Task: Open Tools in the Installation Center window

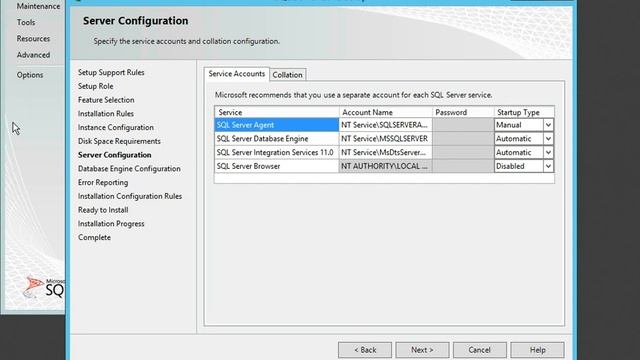Action: [26, 22]
